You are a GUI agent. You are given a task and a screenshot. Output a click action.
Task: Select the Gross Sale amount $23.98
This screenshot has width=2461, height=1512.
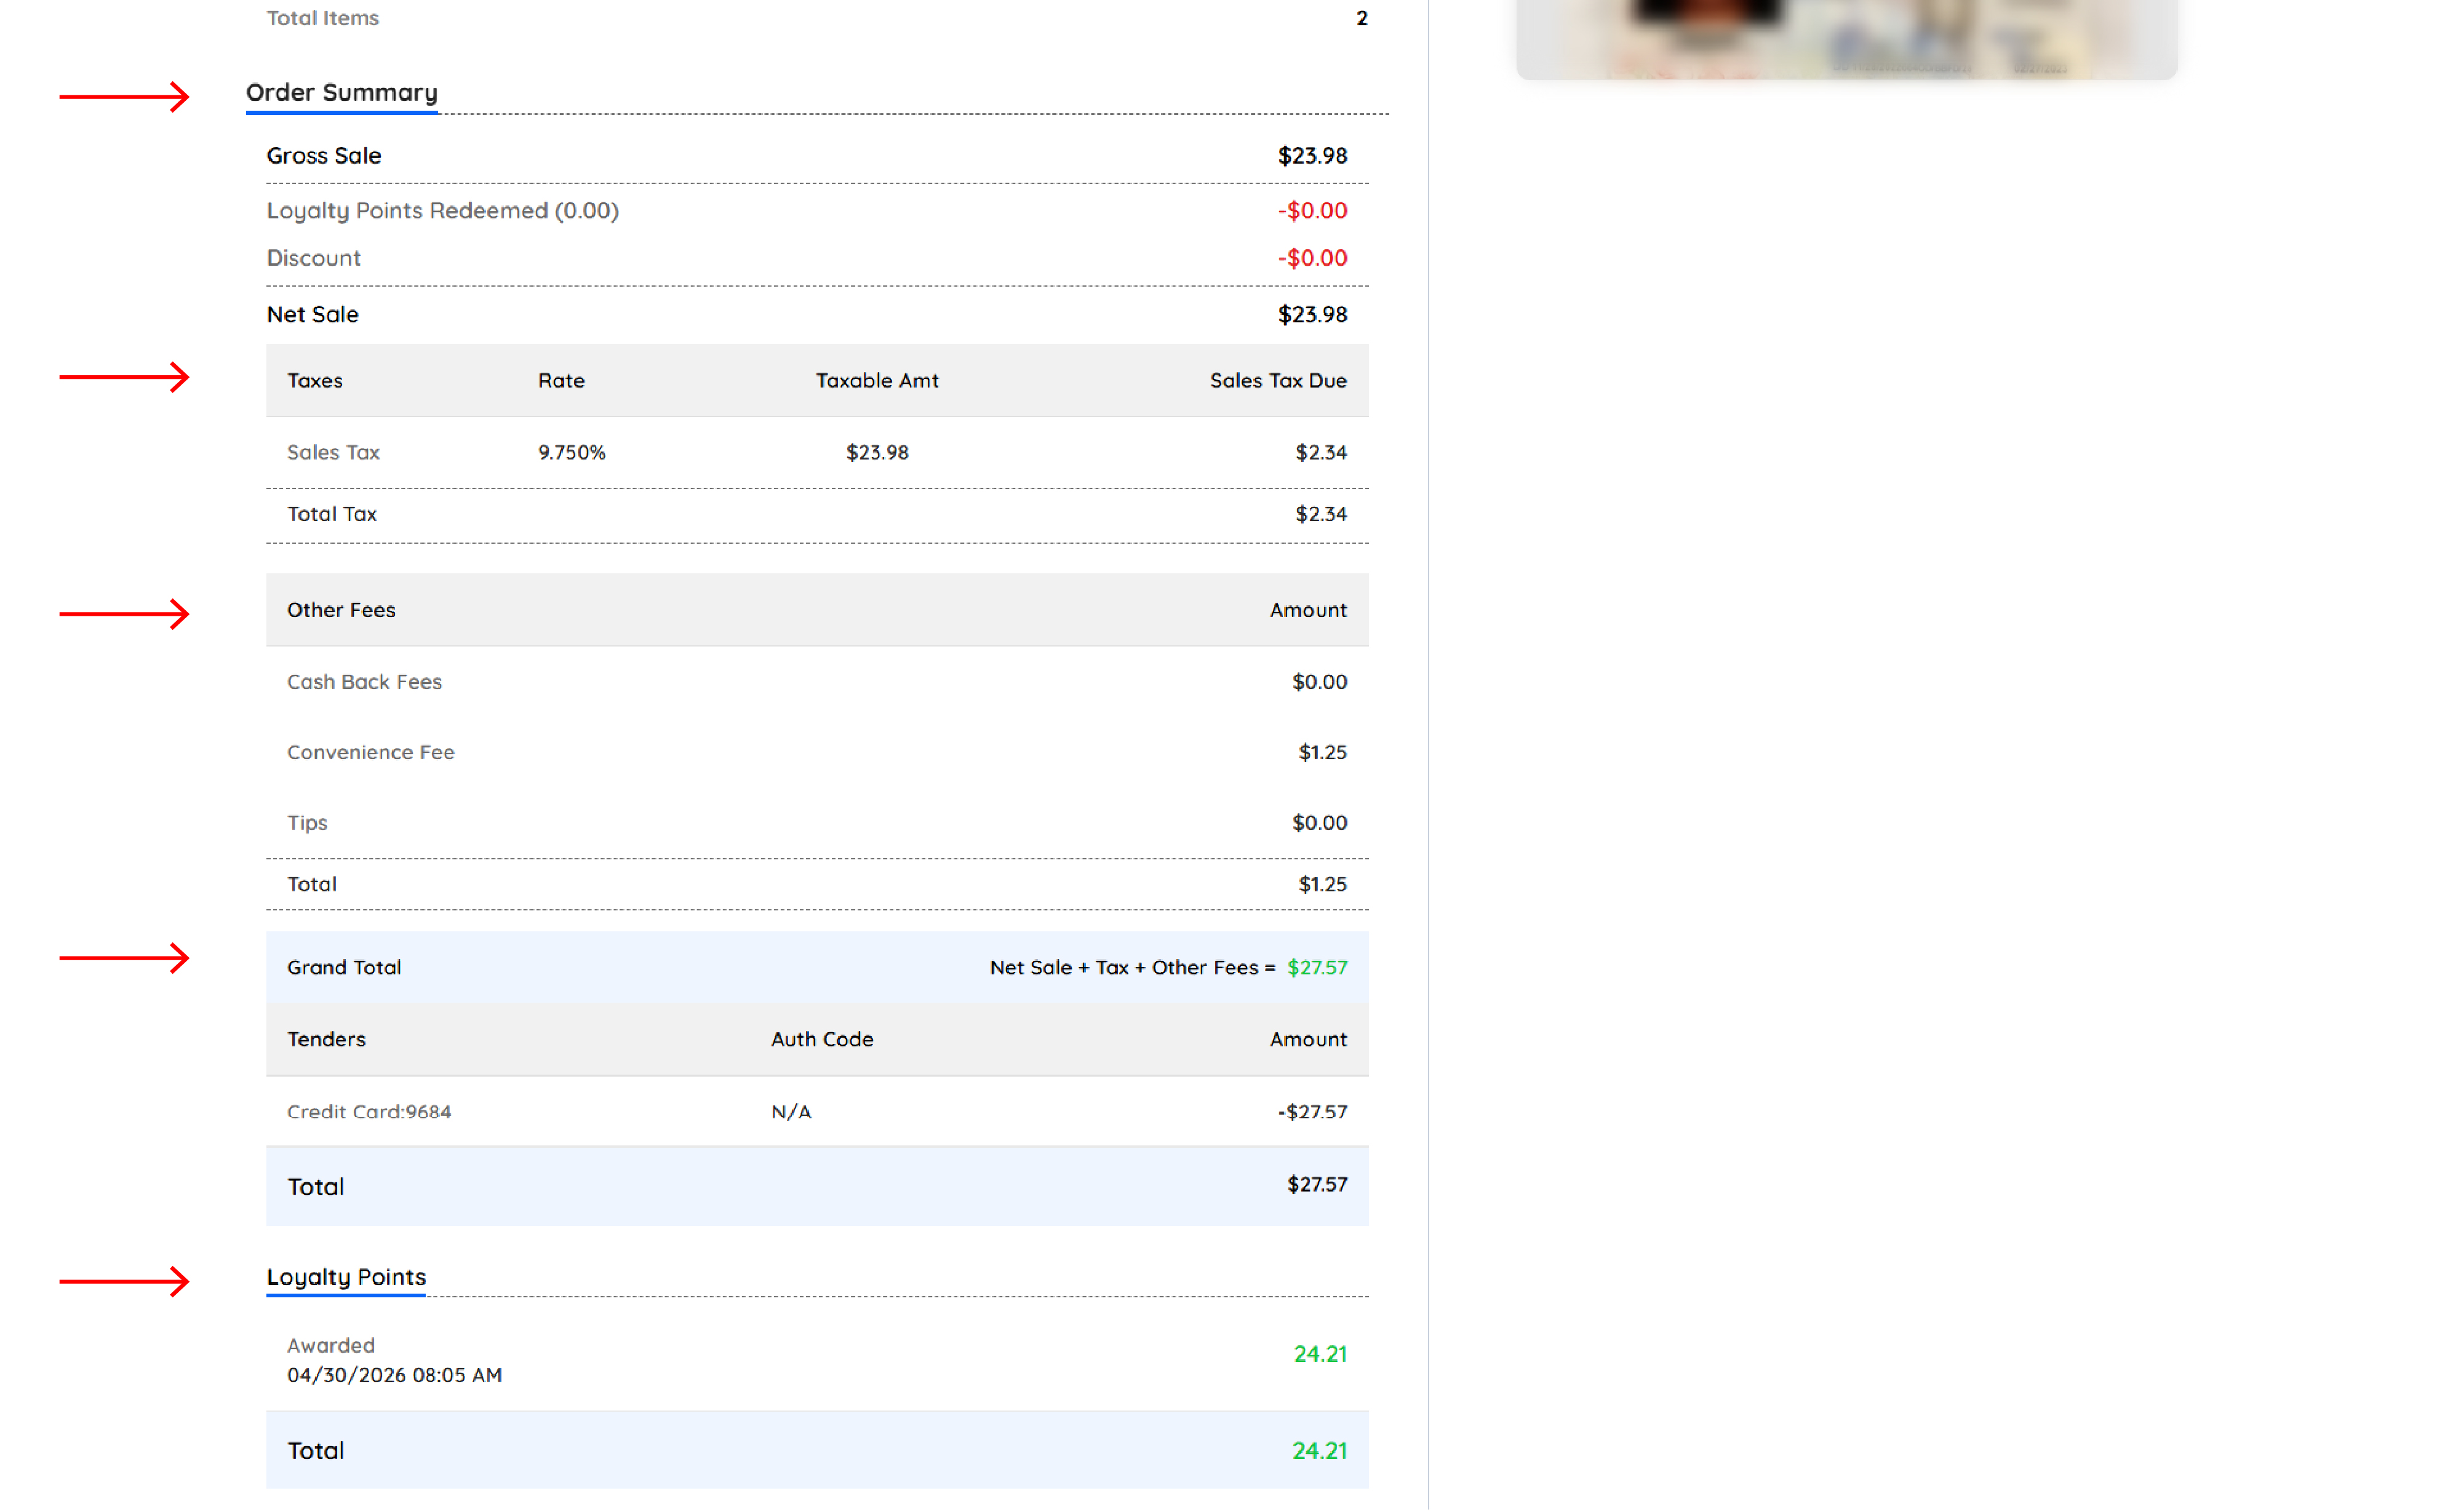tap(1312, 156)
